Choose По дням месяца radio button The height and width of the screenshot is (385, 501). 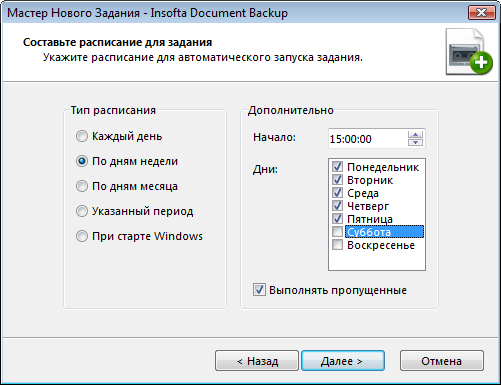click(82, 186)
